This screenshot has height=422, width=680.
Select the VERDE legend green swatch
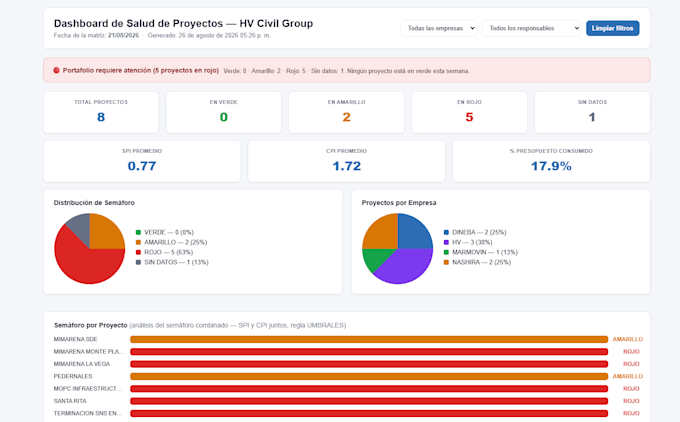tap(138, 232)
